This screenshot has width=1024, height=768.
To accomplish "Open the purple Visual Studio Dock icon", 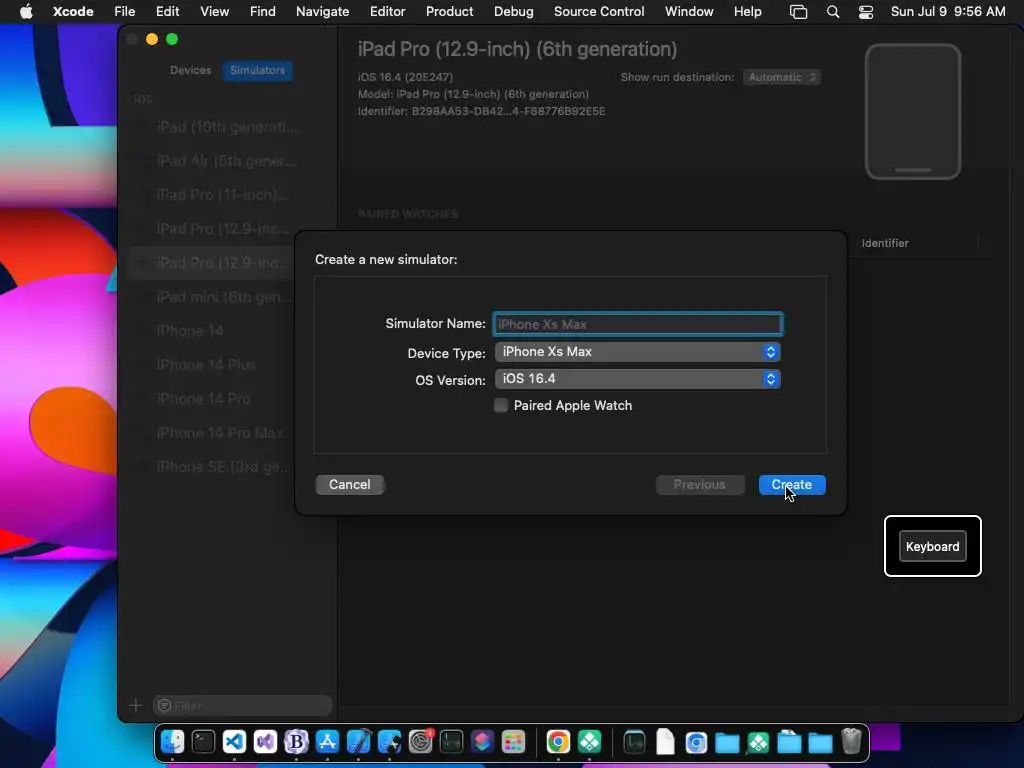I will tap(265, 742).
